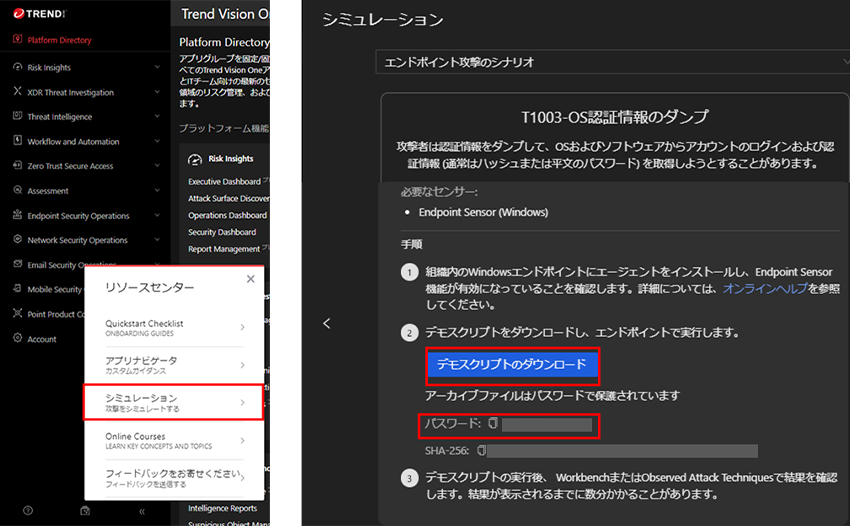Open the エンドポイント攻撃のシナリオ dropdown
850x526 pixels.
click(613, 62)
